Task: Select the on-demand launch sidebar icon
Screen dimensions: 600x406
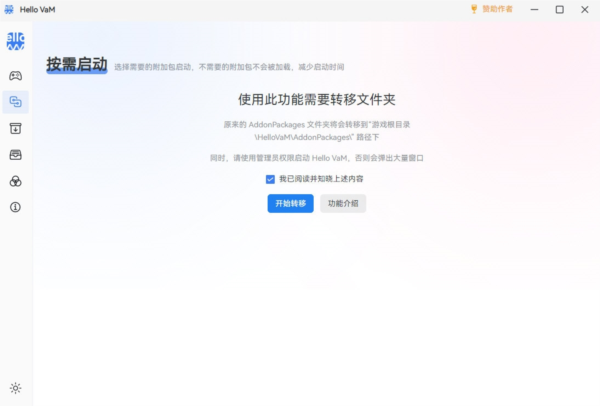Action: click(x=16, y=101)
